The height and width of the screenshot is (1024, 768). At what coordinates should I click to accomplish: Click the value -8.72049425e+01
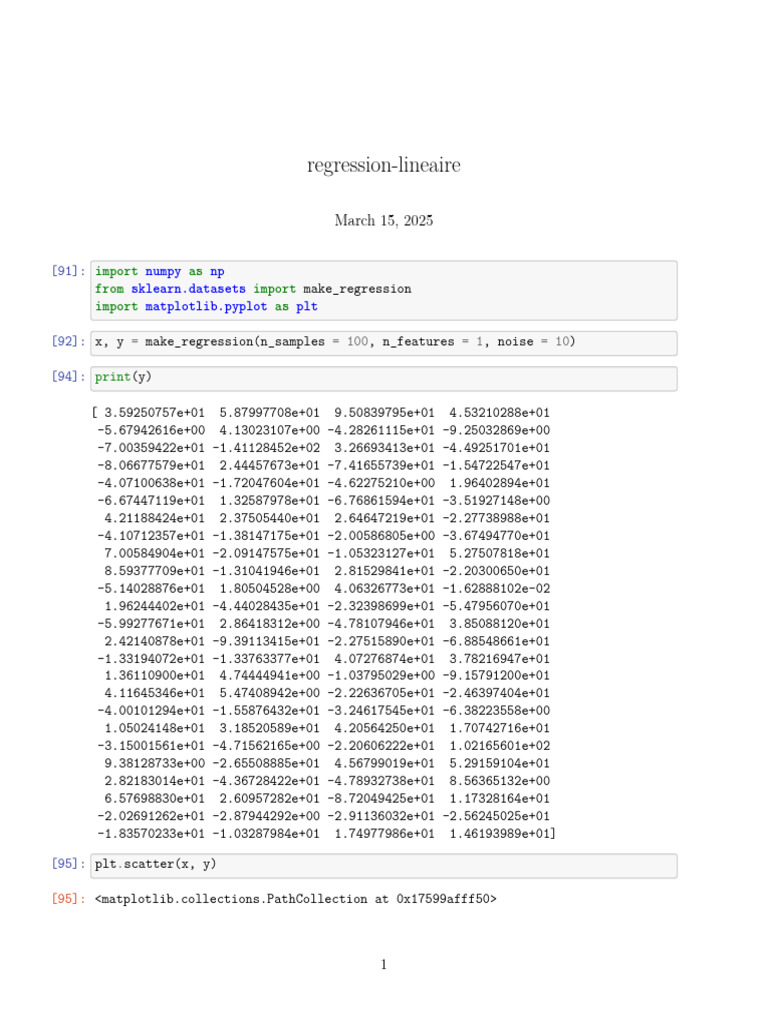[381, 799]
